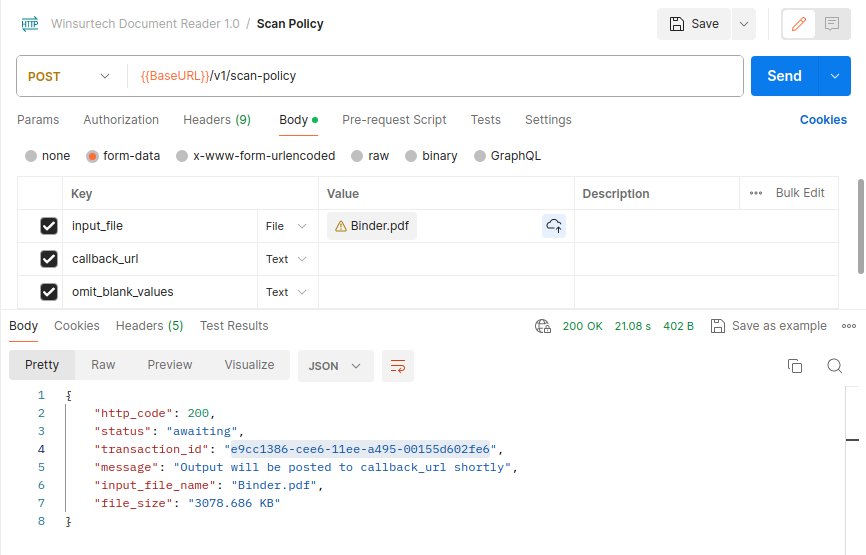This screenshot has height=555, width=866.
Task: Open the comments icon
Action: click(832, 24)
